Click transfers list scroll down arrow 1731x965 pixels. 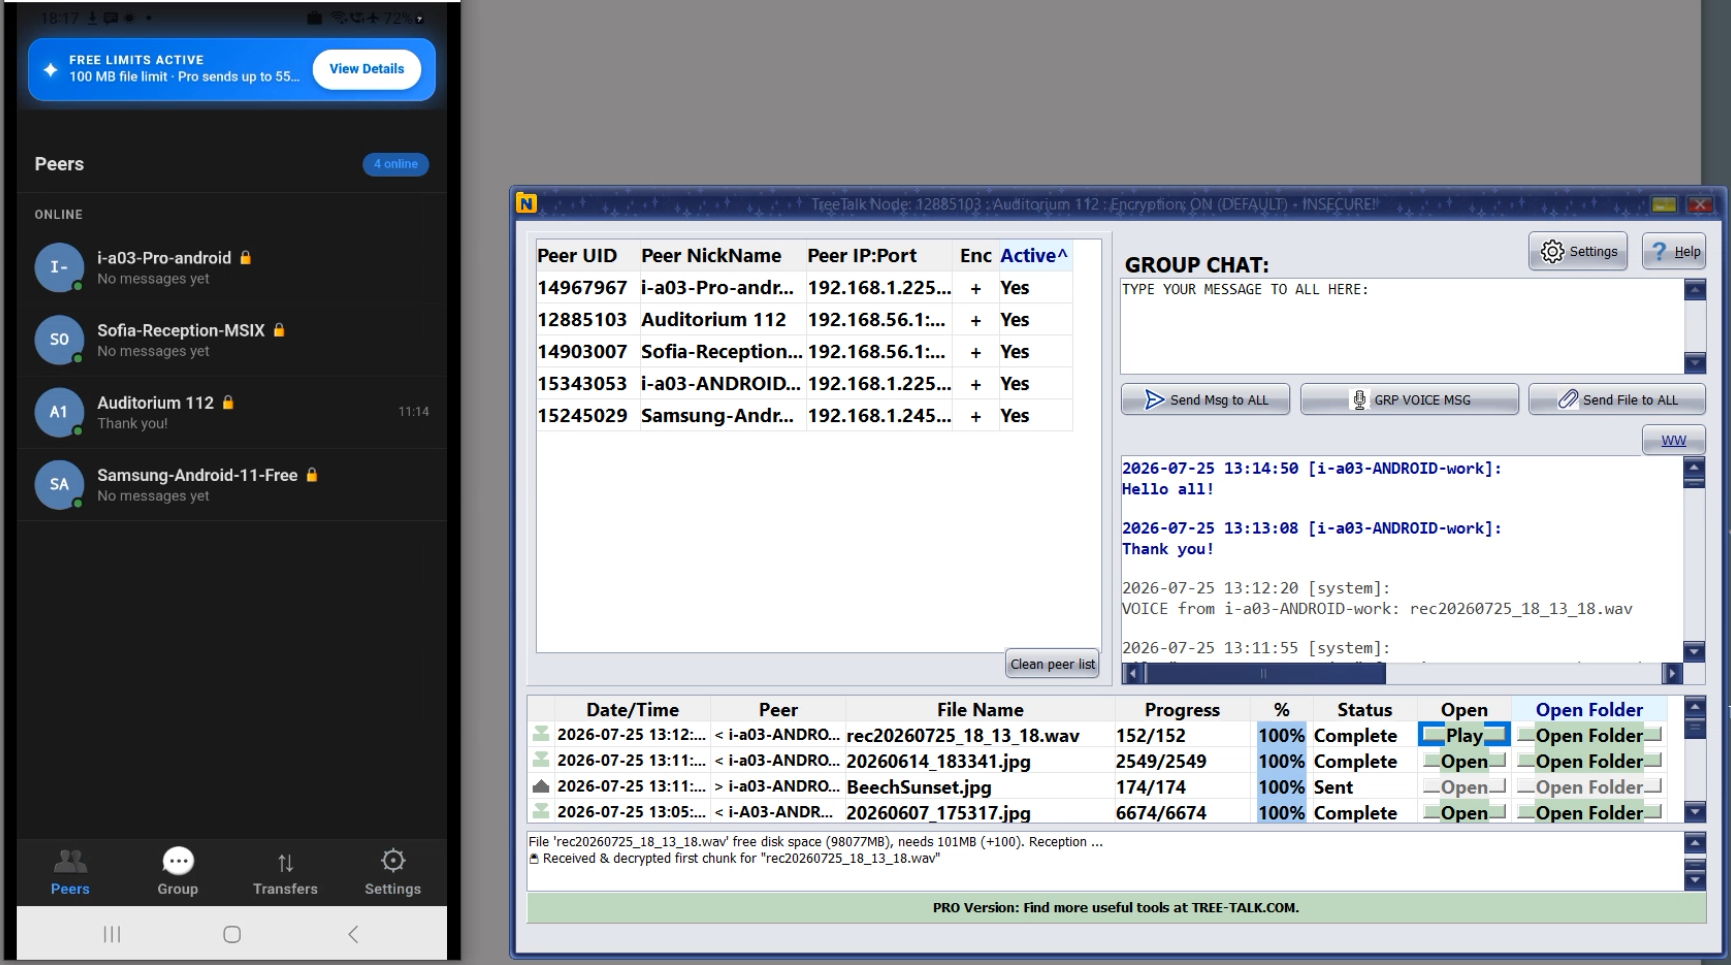click(x=1694, y=812)
